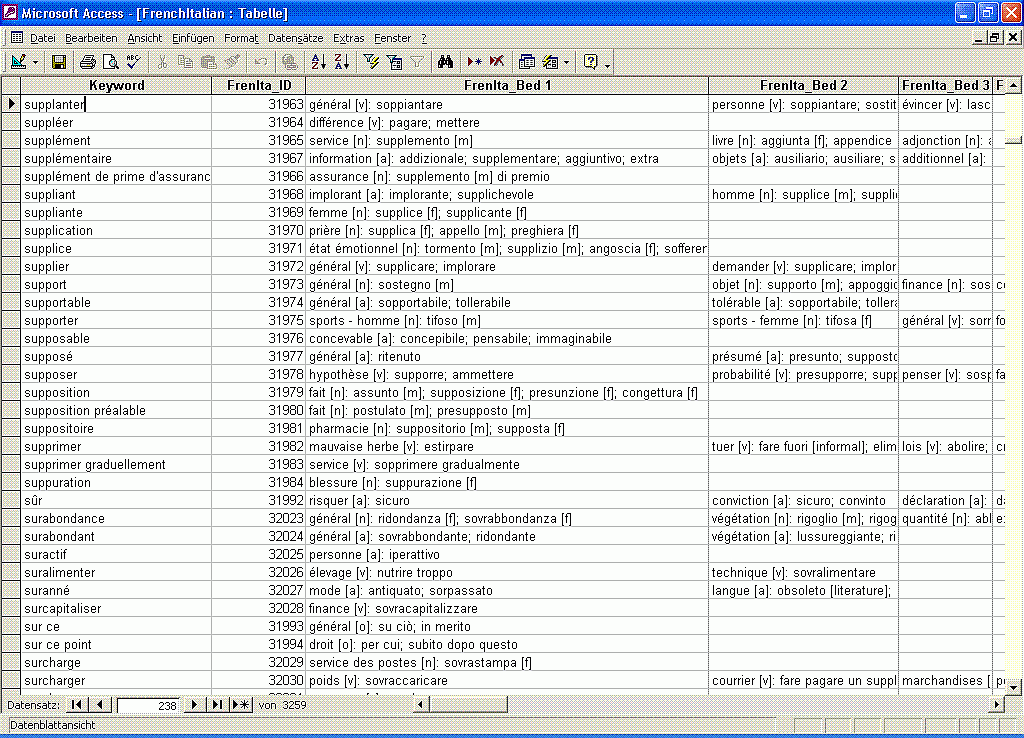Copy the selection using the toolbar Copy icon
The width and height of the screenshot is (1024, 738).
pyautogui.click(x=185, y=62)
